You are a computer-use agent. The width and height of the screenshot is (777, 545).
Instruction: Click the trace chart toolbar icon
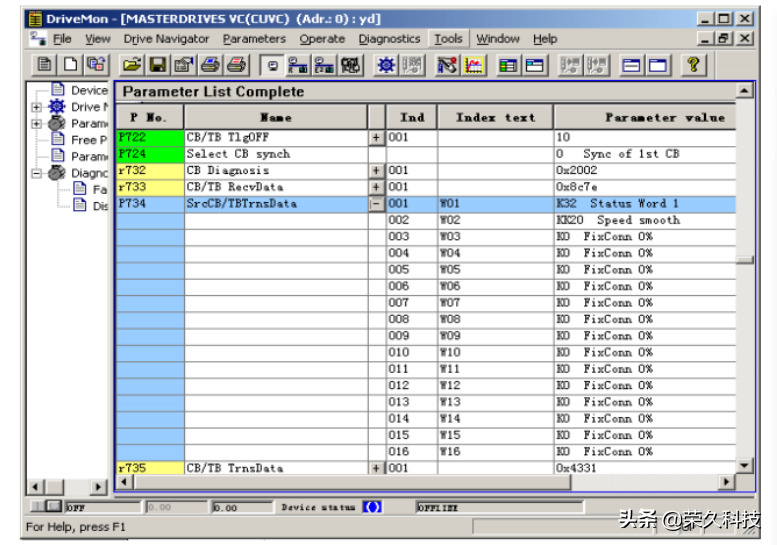[473, 65]
